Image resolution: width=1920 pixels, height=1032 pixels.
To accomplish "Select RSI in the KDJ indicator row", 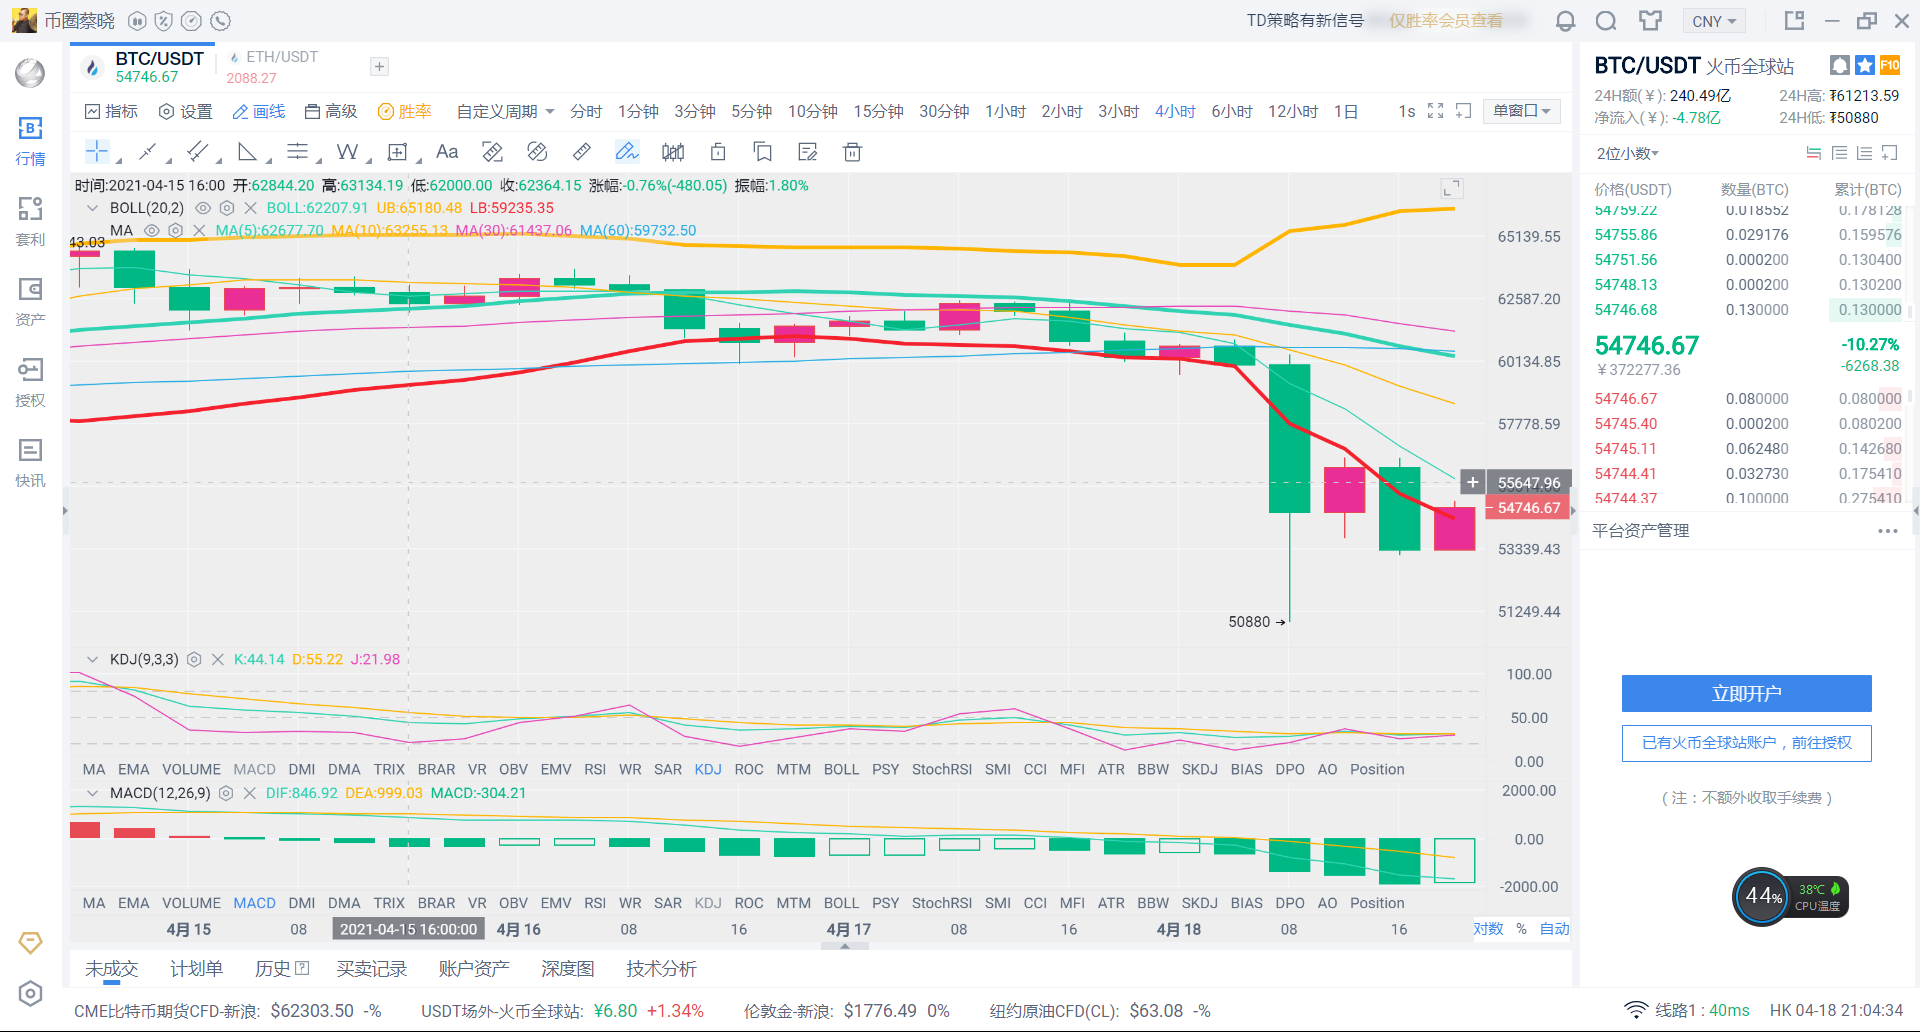I will coord(595,769).
